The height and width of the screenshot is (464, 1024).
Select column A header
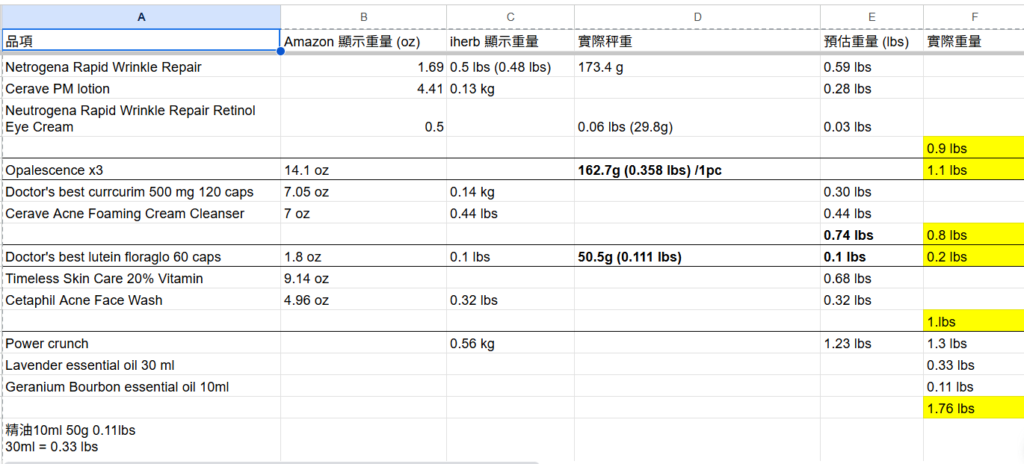click(140, 16)
